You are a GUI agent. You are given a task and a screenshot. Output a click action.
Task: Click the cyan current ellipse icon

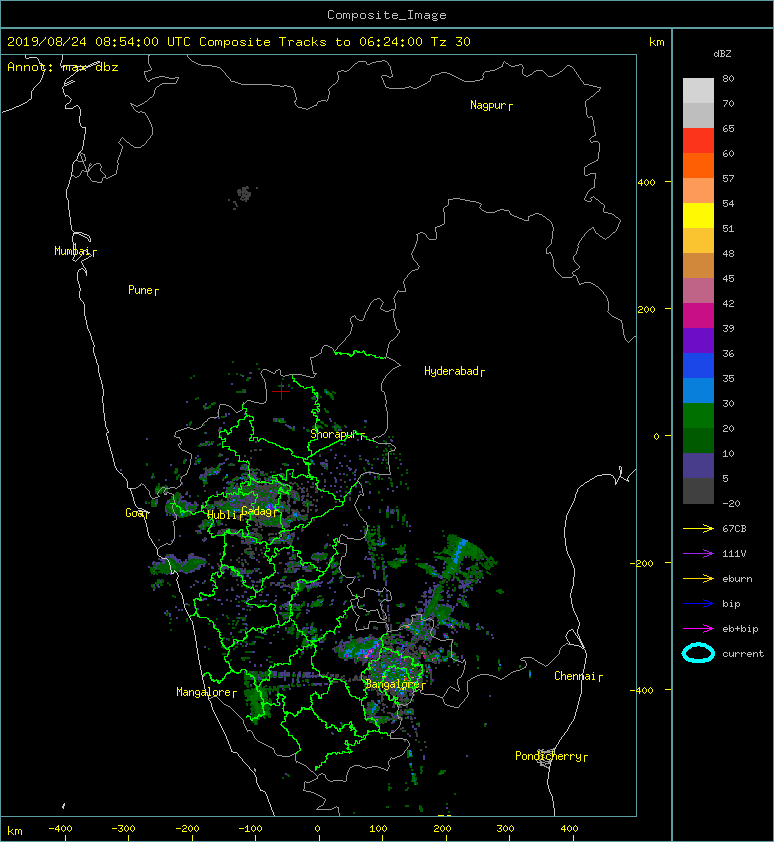pyautogui.click(x=698, y=653)
